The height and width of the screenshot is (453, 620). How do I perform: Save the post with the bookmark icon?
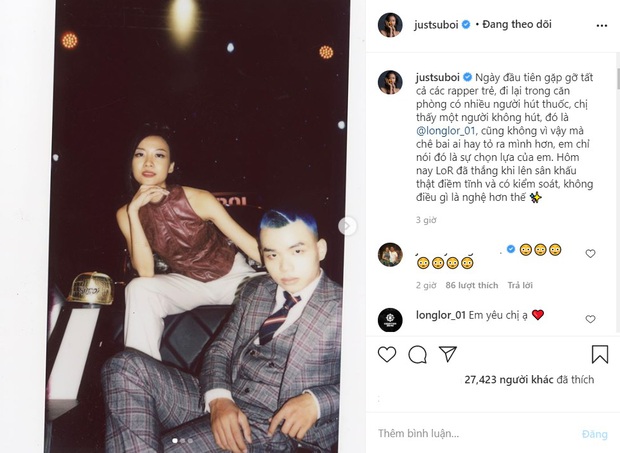[599, 354]
